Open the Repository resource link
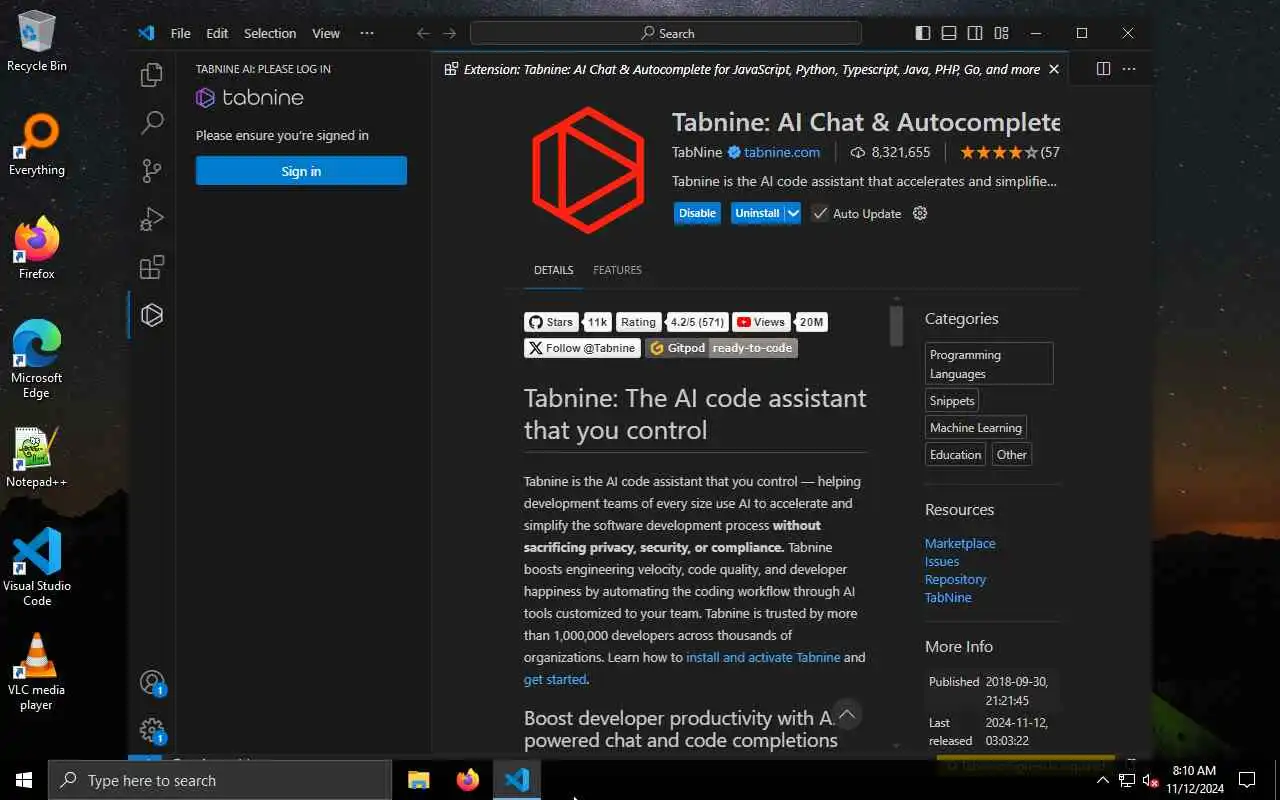This screenshot has height=800, width=1280. click(x=955, y=579)
